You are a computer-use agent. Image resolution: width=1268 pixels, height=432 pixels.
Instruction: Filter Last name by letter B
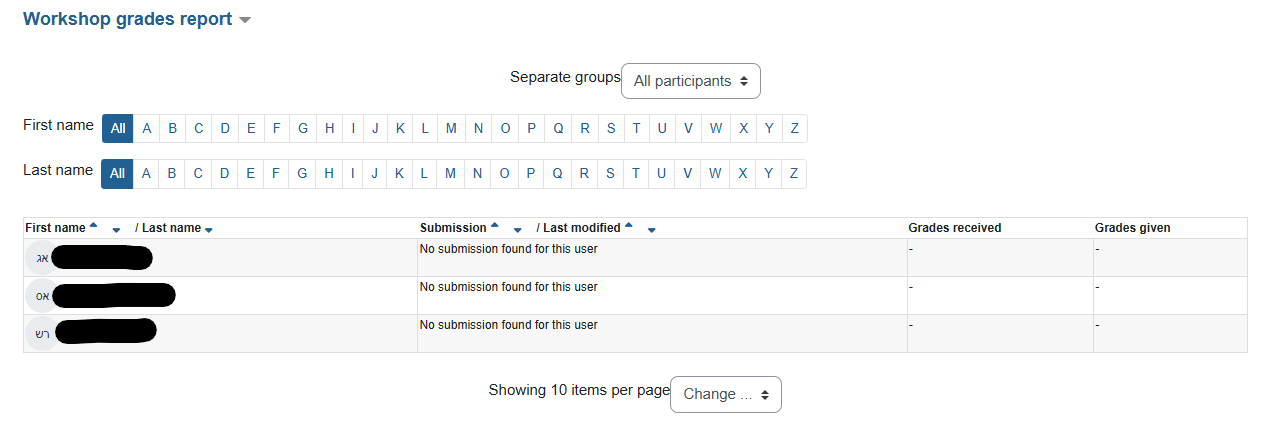[x=172, y=173]
